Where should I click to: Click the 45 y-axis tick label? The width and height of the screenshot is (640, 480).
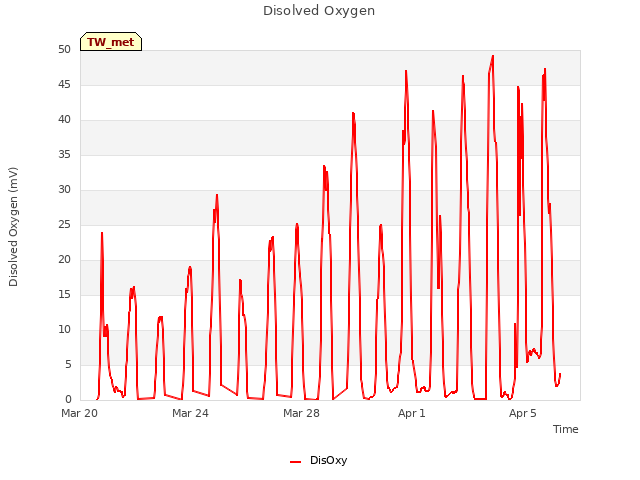pos(64,84)
